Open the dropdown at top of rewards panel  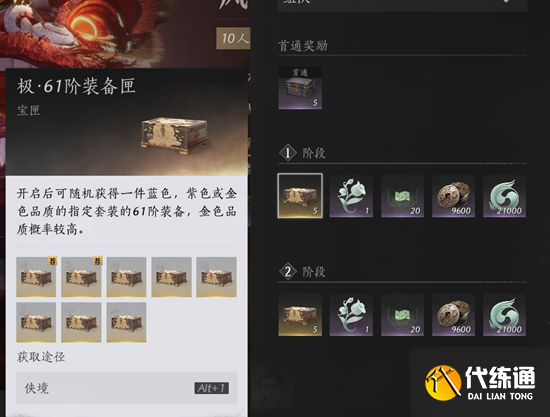pos(402,5)
